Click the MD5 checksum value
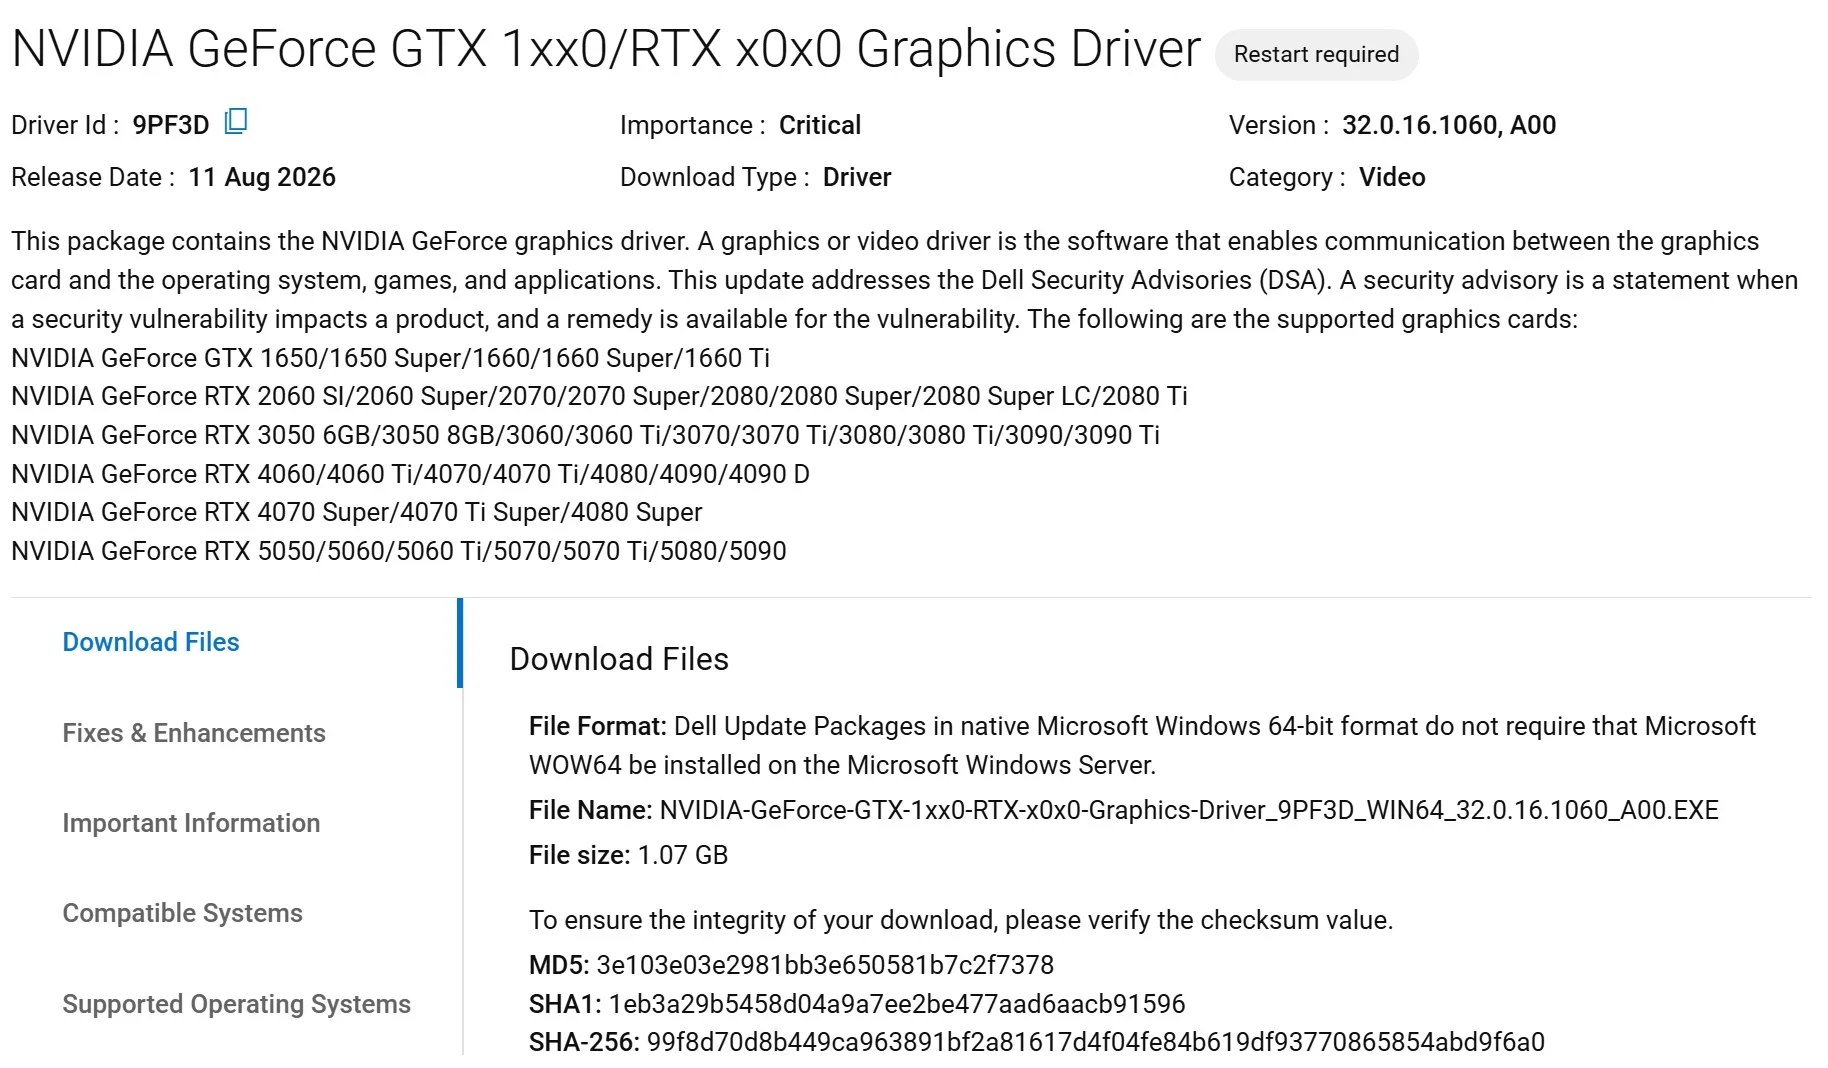Screen dimensions: 1828x1068 [x=825, y=965]
